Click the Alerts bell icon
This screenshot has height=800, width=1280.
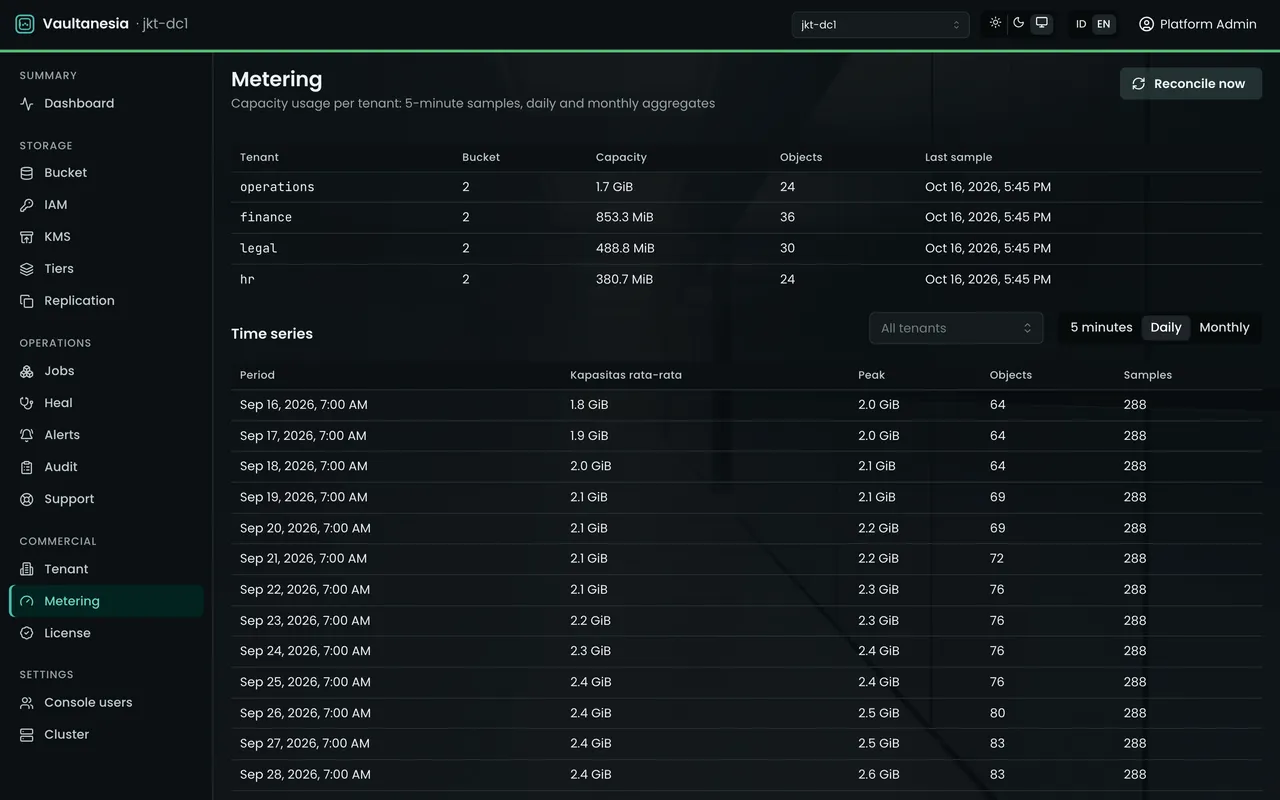click(x=27, y=435)
